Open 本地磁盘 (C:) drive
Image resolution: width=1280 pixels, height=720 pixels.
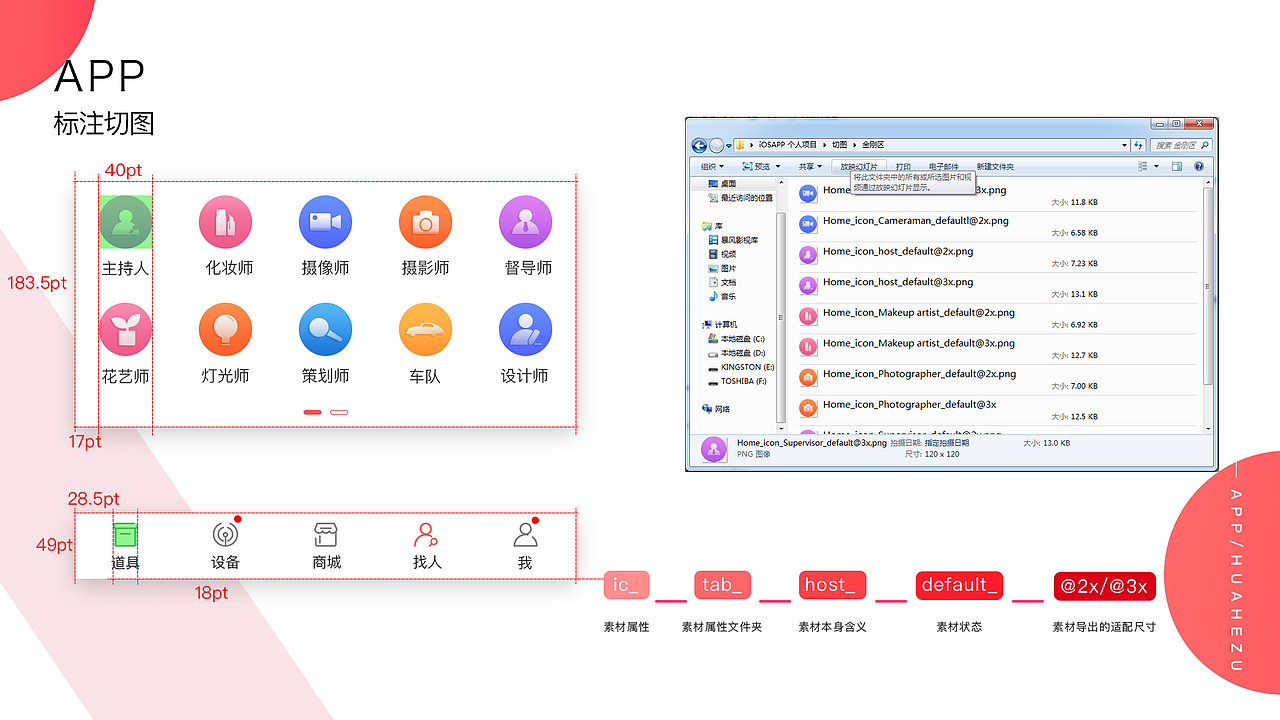pyautogui.click(x=736, y=339)
